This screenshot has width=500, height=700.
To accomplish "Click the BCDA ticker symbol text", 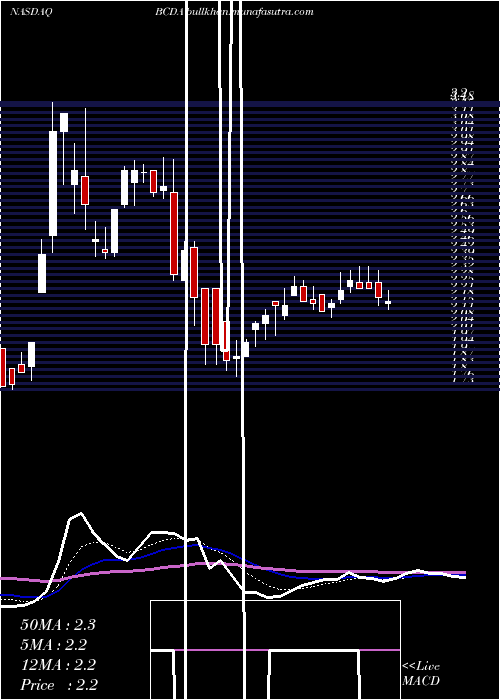I will (168, 12).
